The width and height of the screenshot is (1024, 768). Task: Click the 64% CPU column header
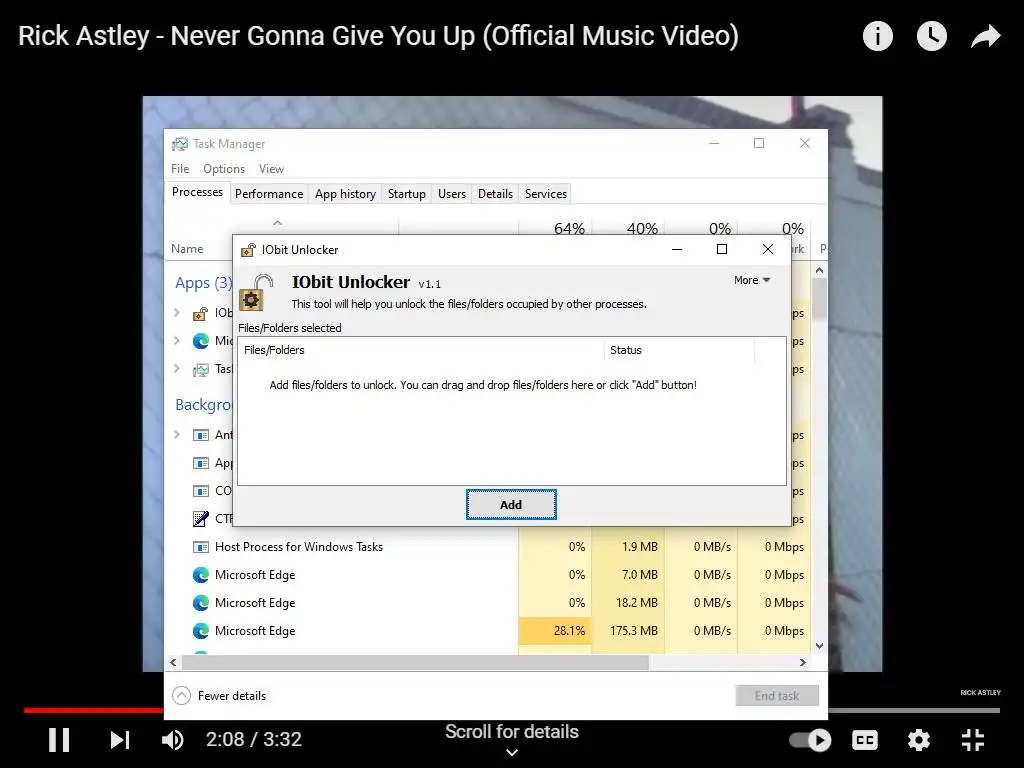coord(569,228)
